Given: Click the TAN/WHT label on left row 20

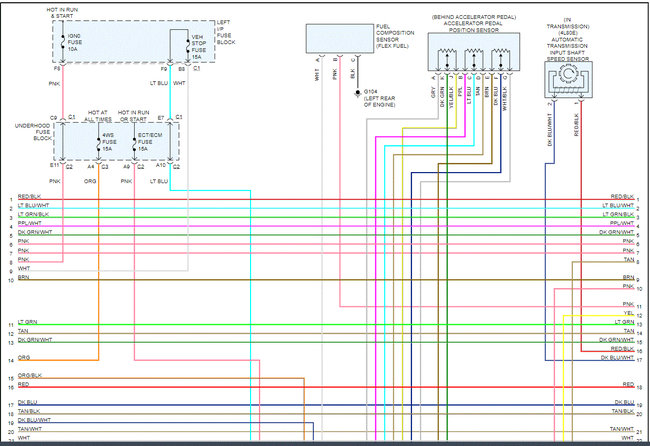Looking at the screenshot, I should [30, 429].
